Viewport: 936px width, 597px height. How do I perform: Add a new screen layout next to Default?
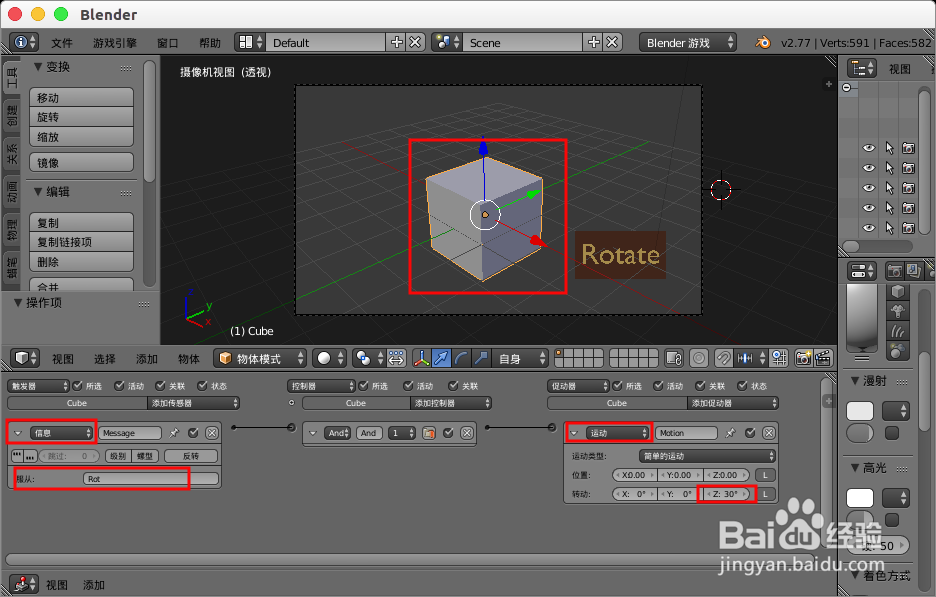coord(396,42)
